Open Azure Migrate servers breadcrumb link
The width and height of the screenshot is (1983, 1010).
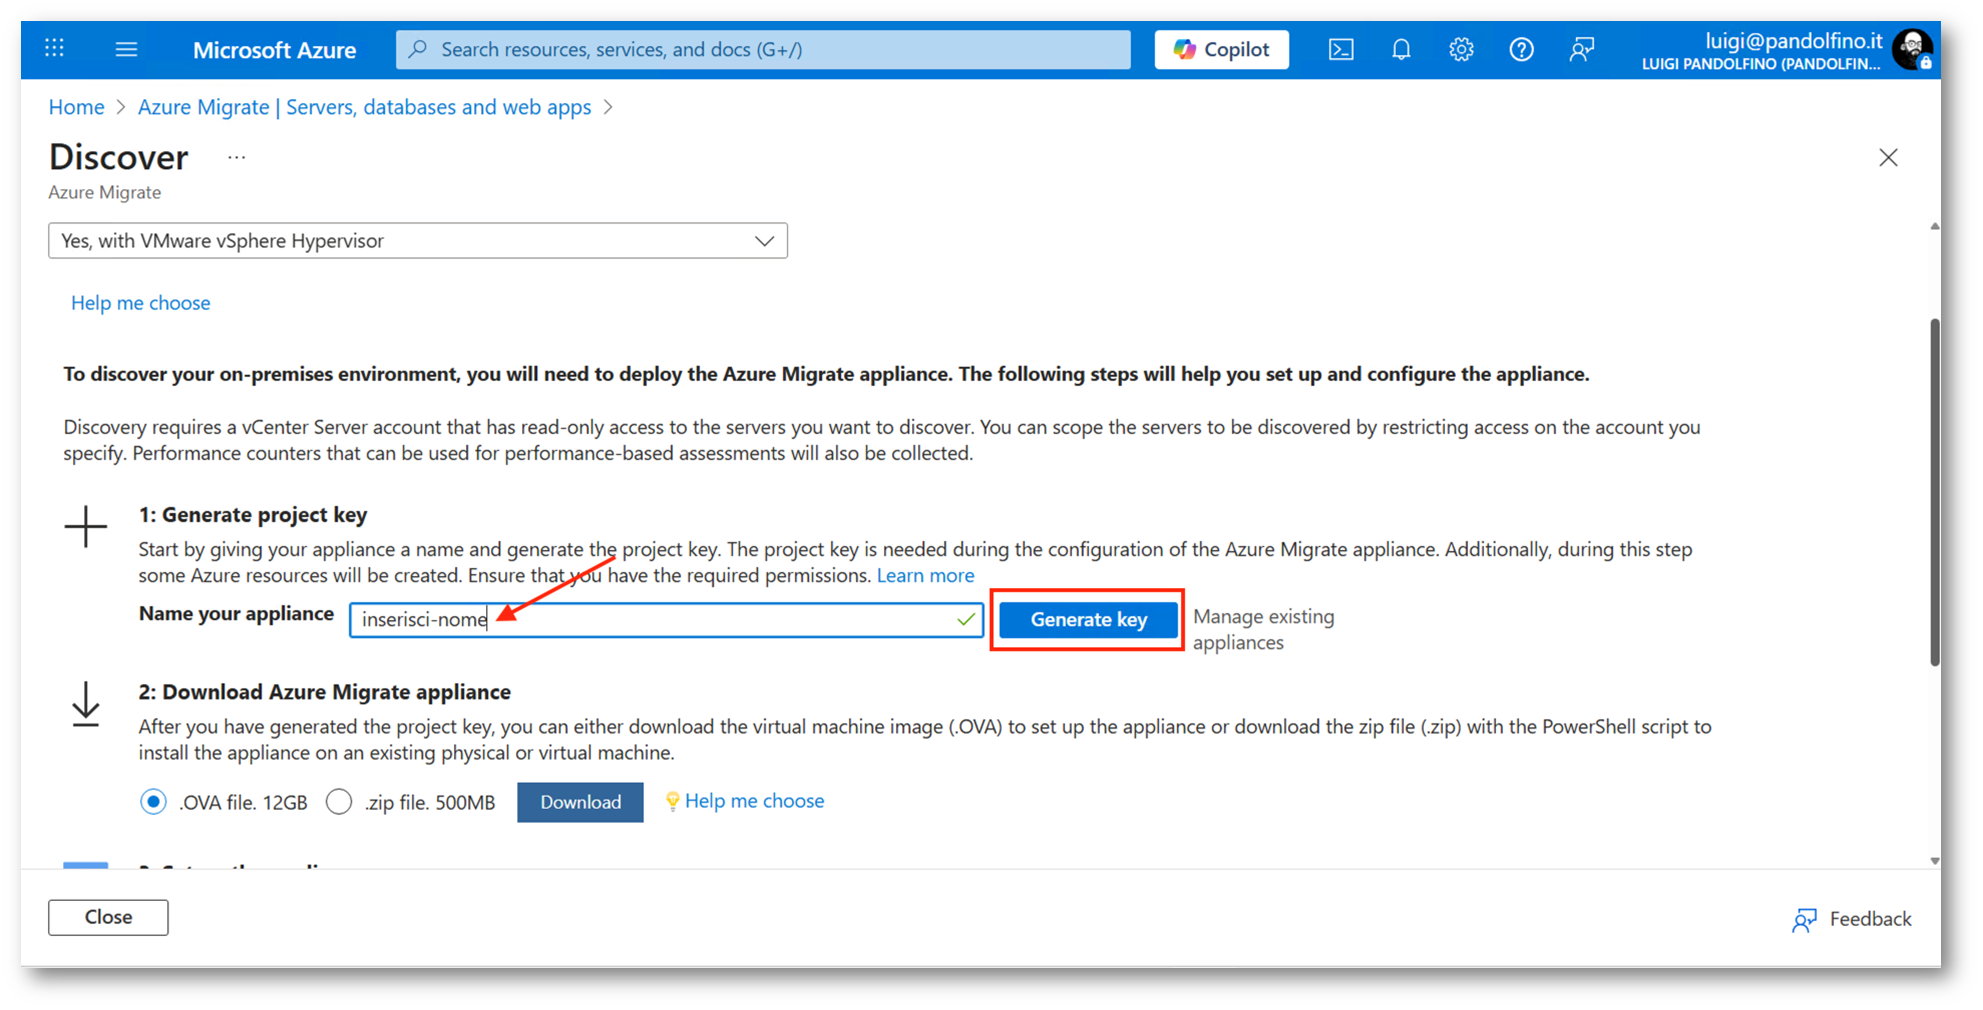coord(364,107)
